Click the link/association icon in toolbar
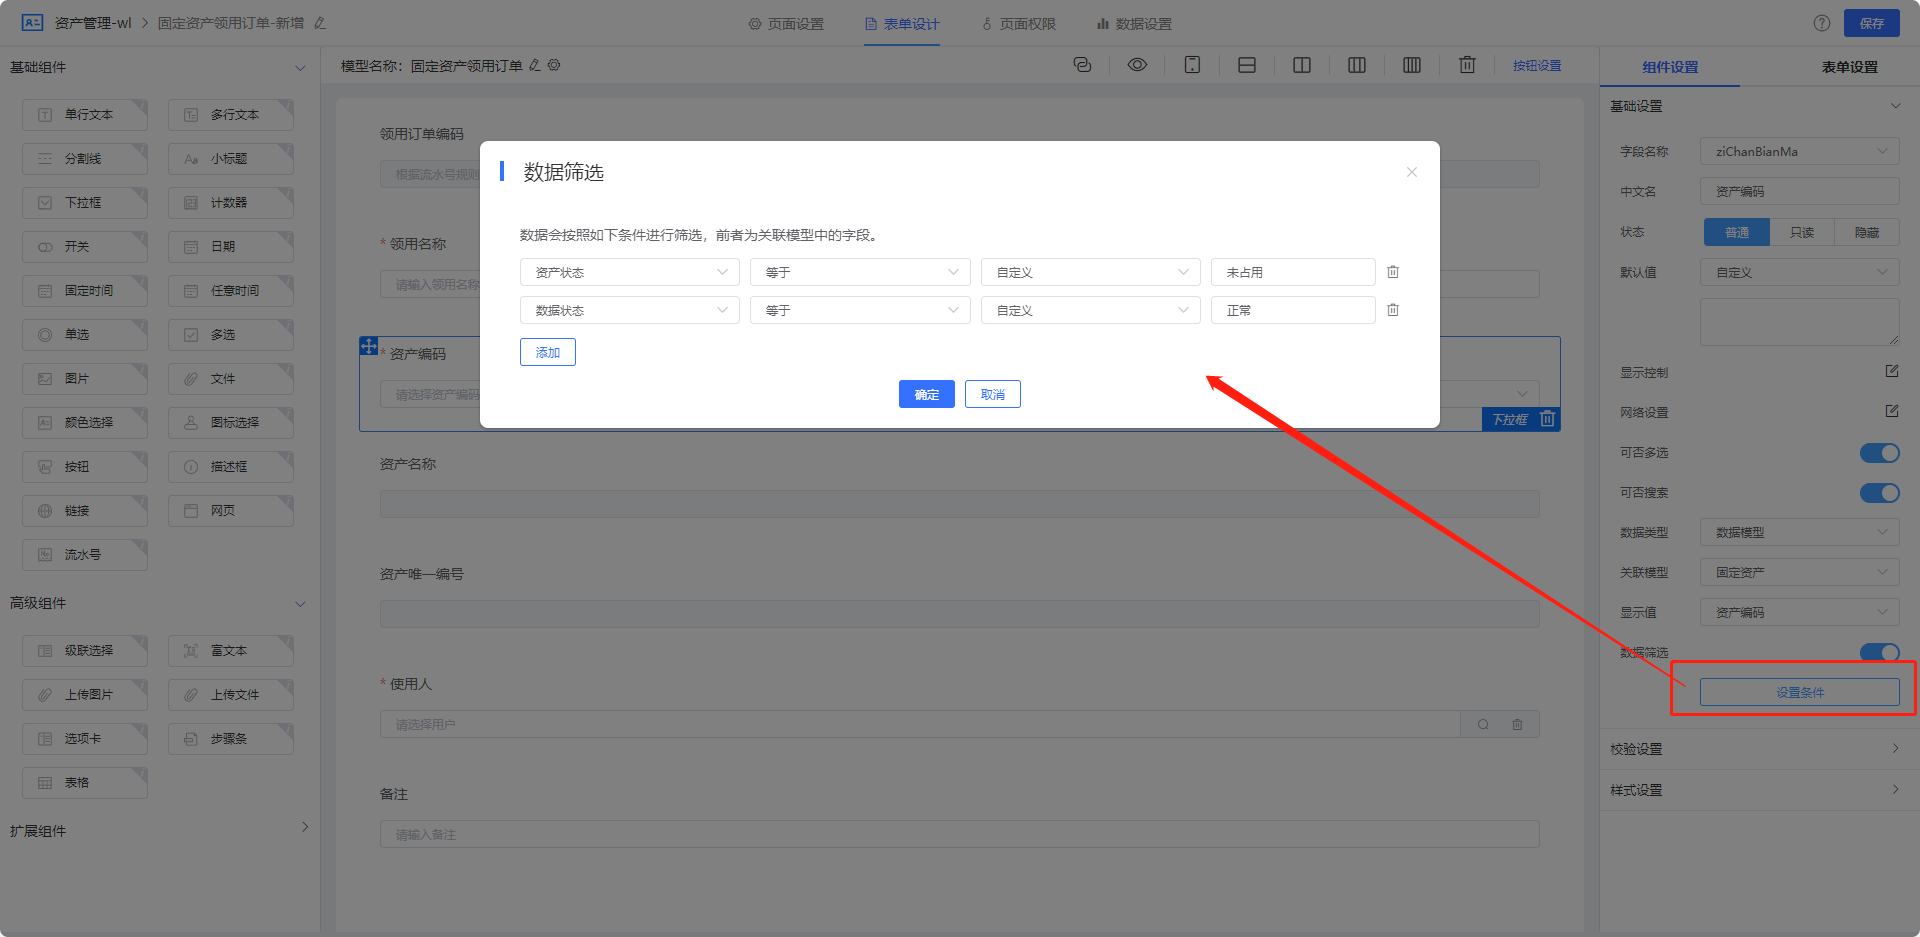1920x937 pixels. (1082, 65)
